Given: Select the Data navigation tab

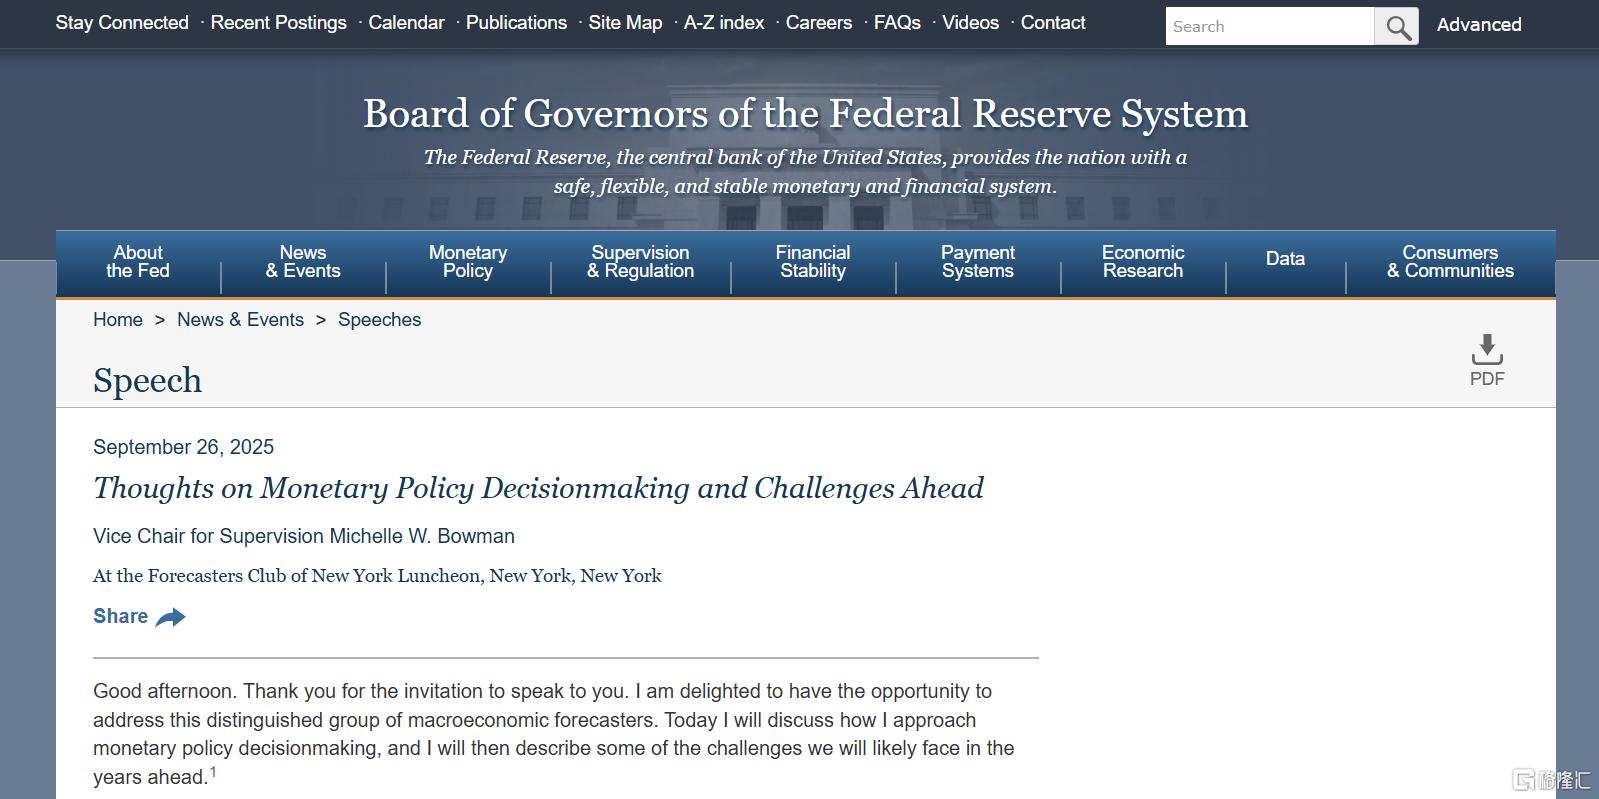Looking at the screenshot, I should [1285, 259].
